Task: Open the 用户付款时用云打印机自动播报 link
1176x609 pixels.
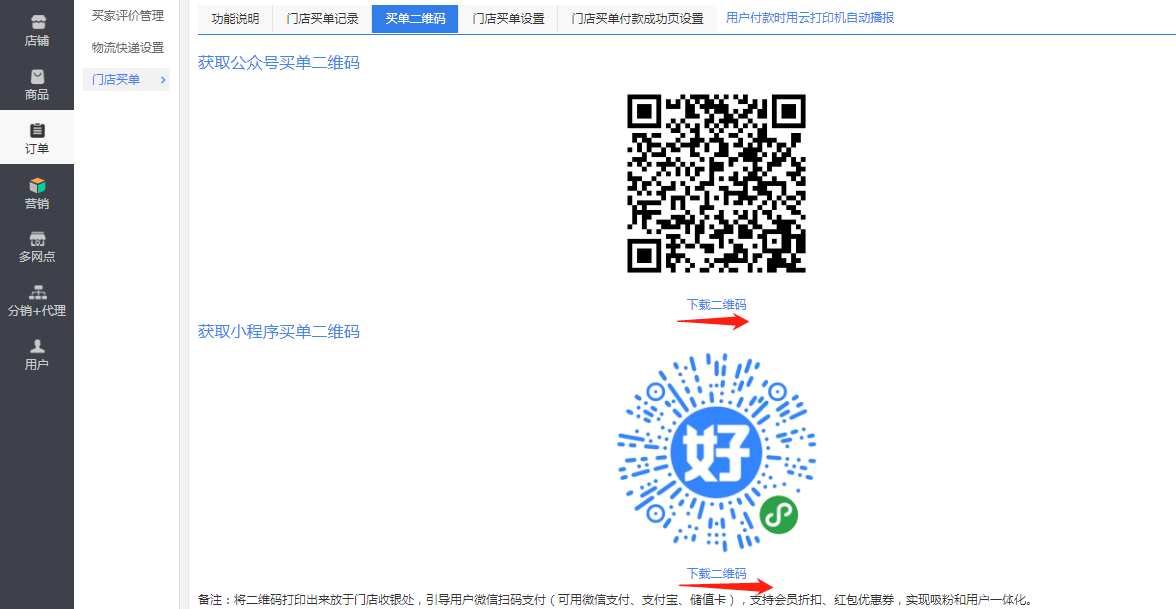Action: (x=810, y=18)
